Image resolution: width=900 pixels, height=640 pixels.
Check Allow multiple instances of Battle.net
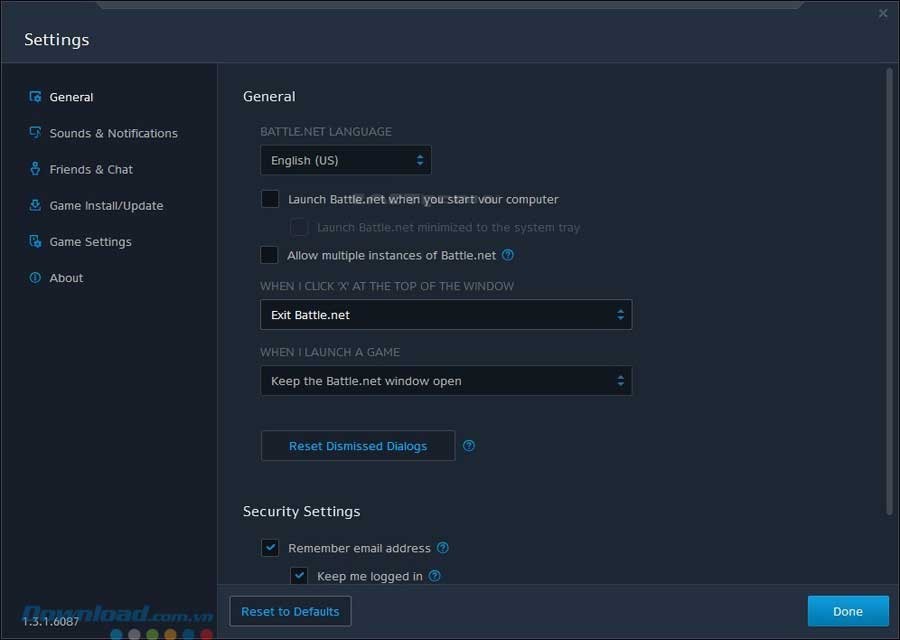[270, 255]
